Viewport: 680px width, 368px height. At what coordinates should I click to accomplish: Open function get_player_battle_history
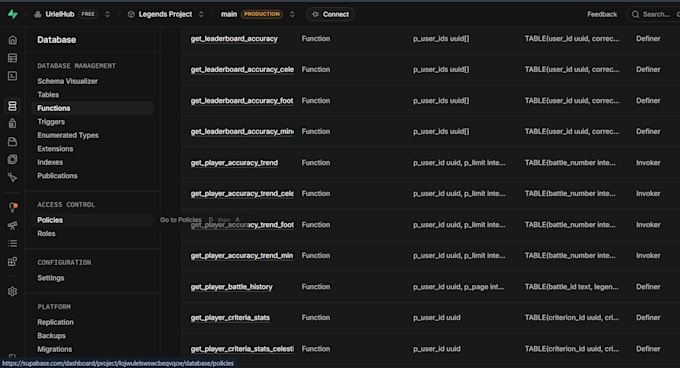coord(232,287)
